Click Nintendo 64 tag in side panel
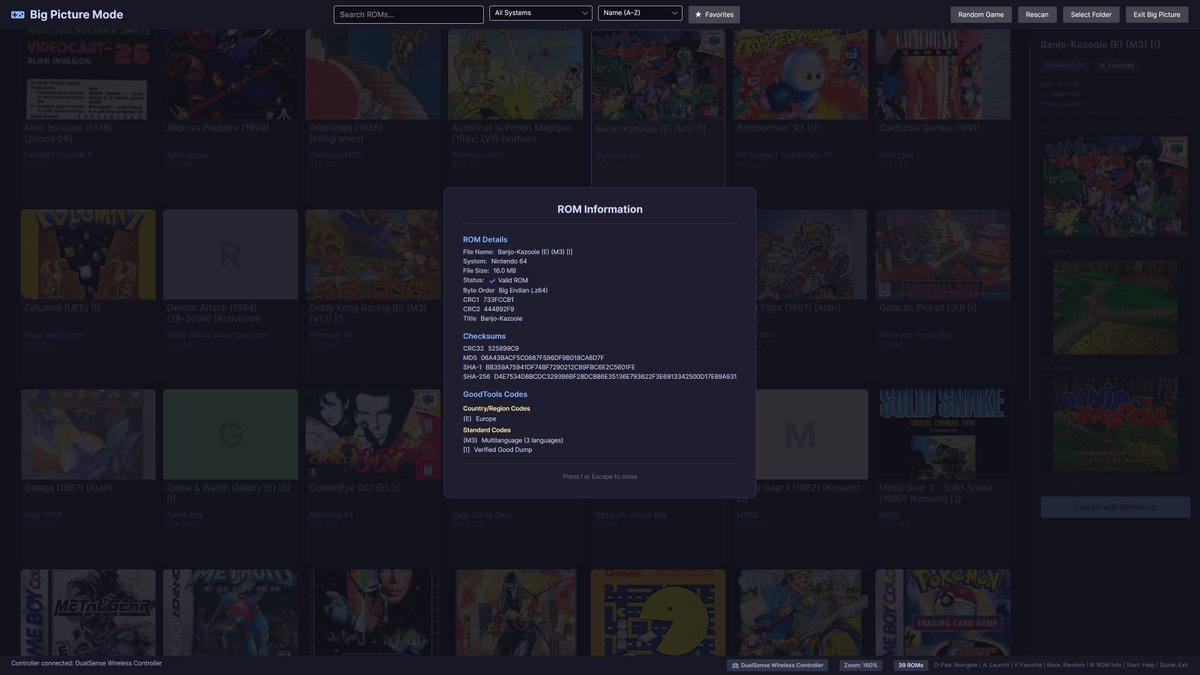 pyautogui.click(x=1065, y=65)
